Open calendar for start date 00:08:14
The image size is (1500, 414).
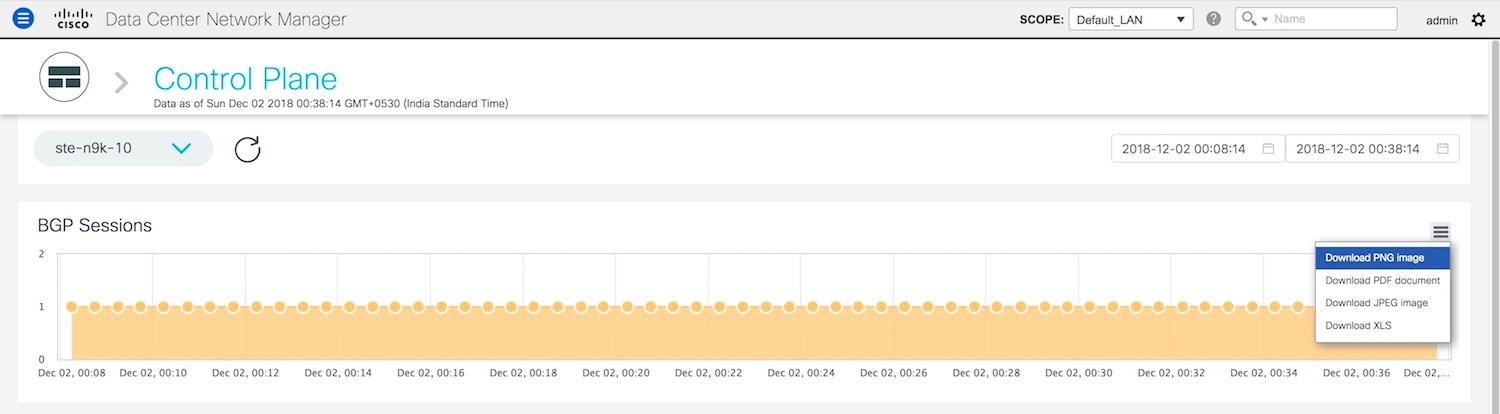[x=1268, y=149]
